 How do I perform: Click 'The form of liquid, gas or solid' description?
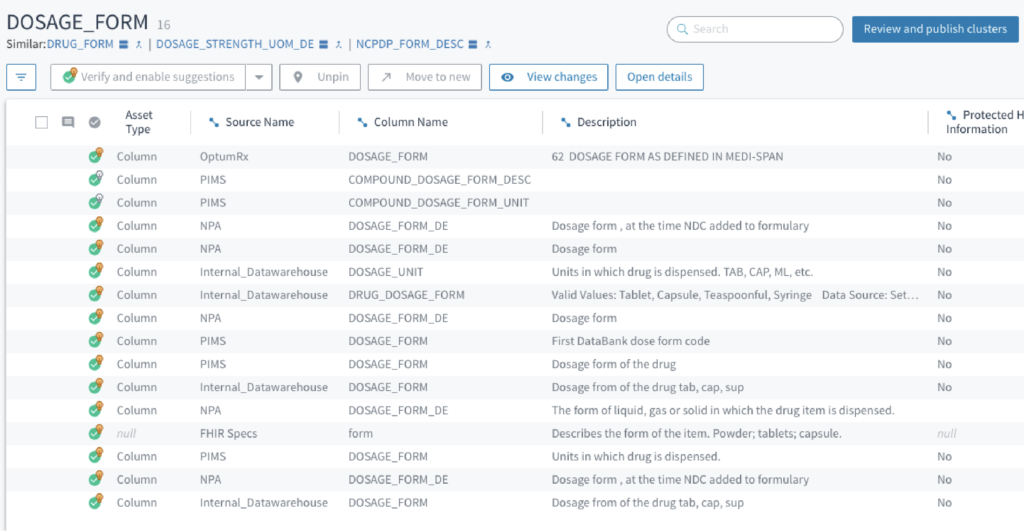point(723,410)
